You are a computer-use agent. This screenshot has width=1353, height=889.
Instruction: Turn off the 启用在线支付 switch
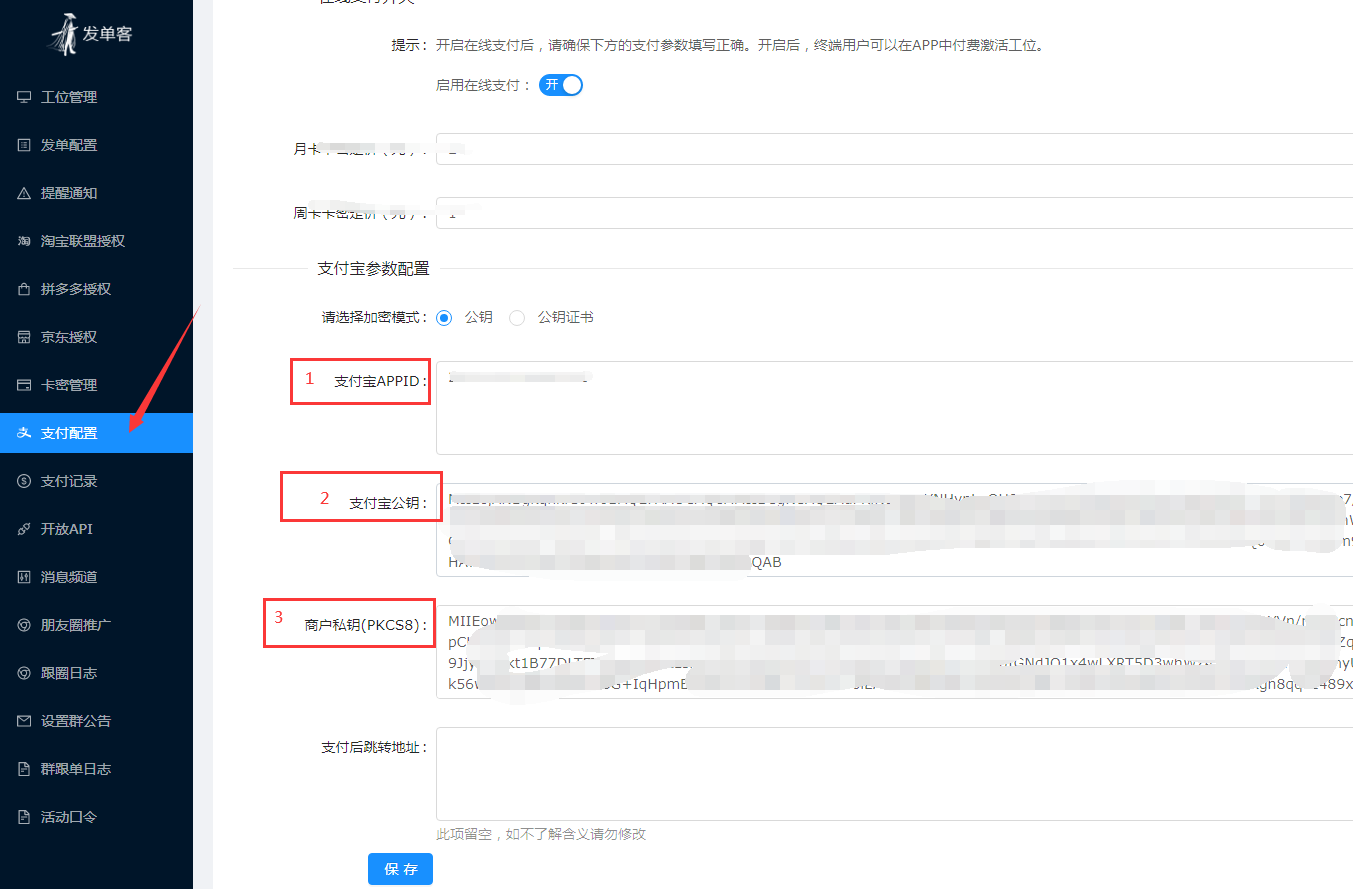[561, 85]
